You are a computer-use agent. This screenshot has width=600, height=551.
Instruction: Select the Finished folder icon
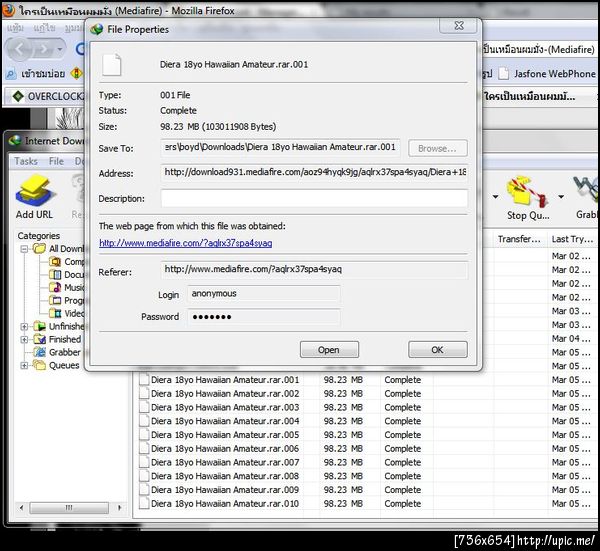point(39,339)
